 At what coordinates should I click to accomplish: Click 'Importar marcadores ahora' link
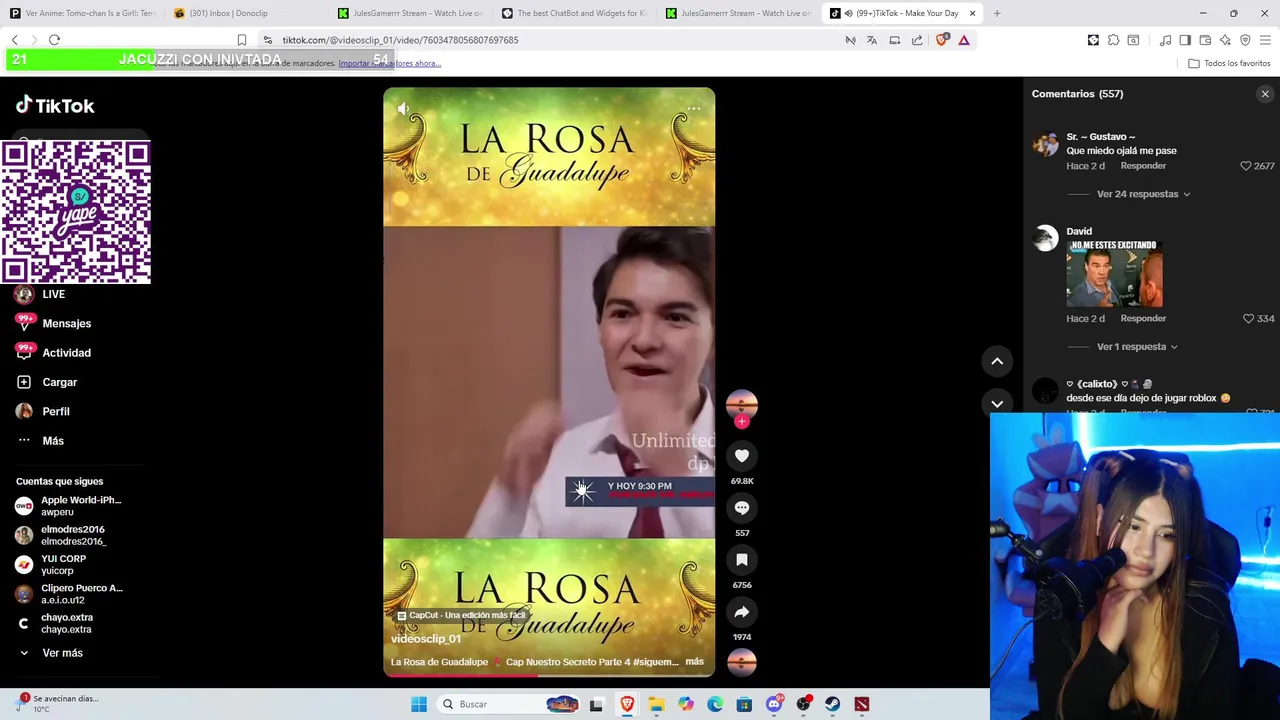389,63
